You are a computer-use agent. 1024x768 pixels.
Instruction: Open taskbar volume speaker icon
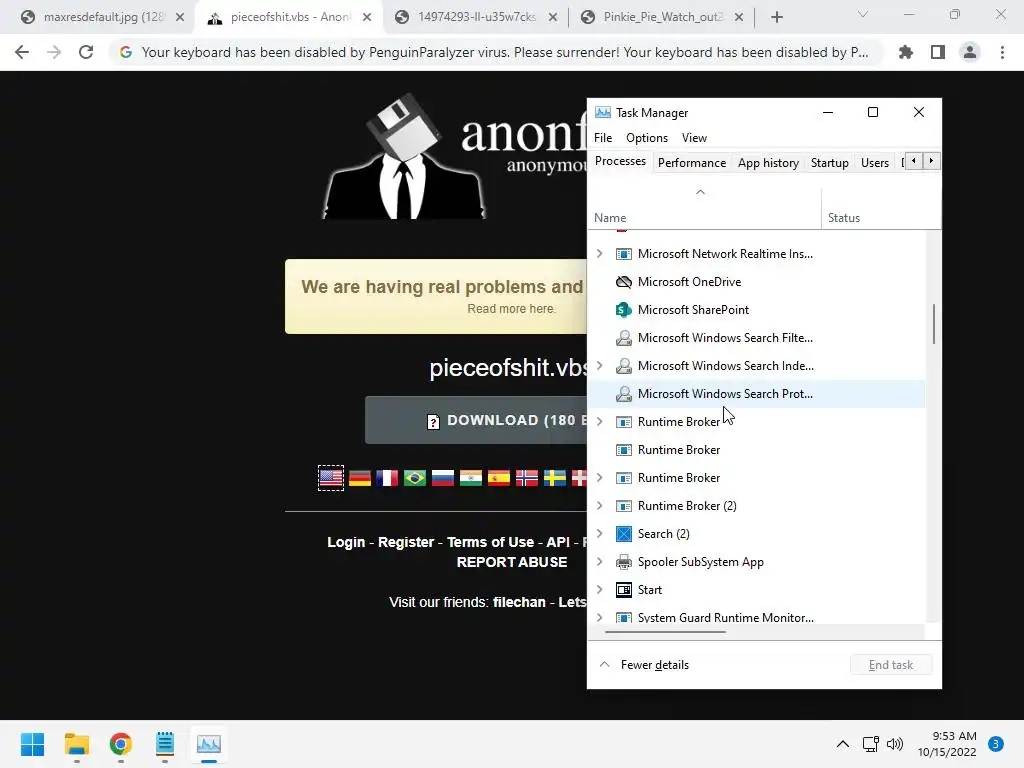(x=895, y=744)
